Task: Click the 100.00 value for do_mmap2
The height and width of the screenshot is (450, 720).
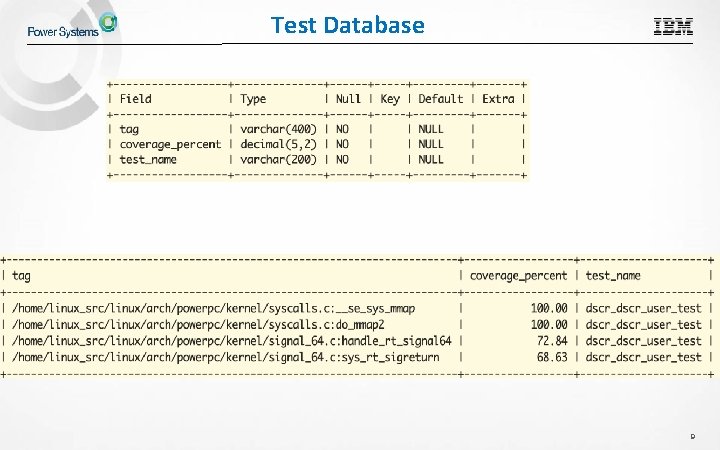Action: tap(549, 325)
